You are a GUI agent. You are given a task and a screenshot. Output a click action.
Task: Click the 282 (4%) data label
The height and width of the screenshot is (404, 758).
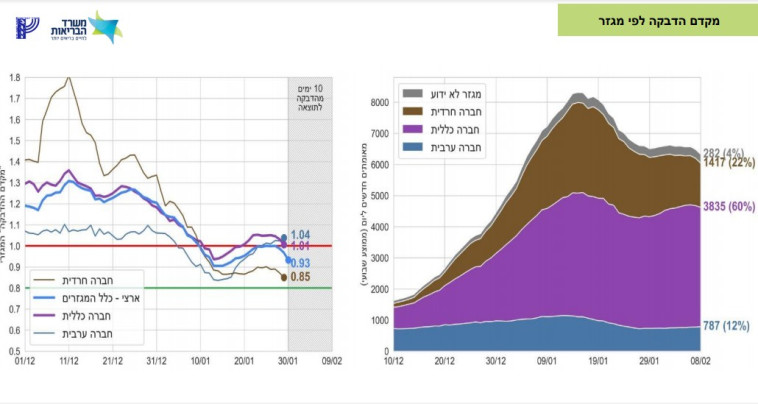pyautogui.click(x=723, y=152)
